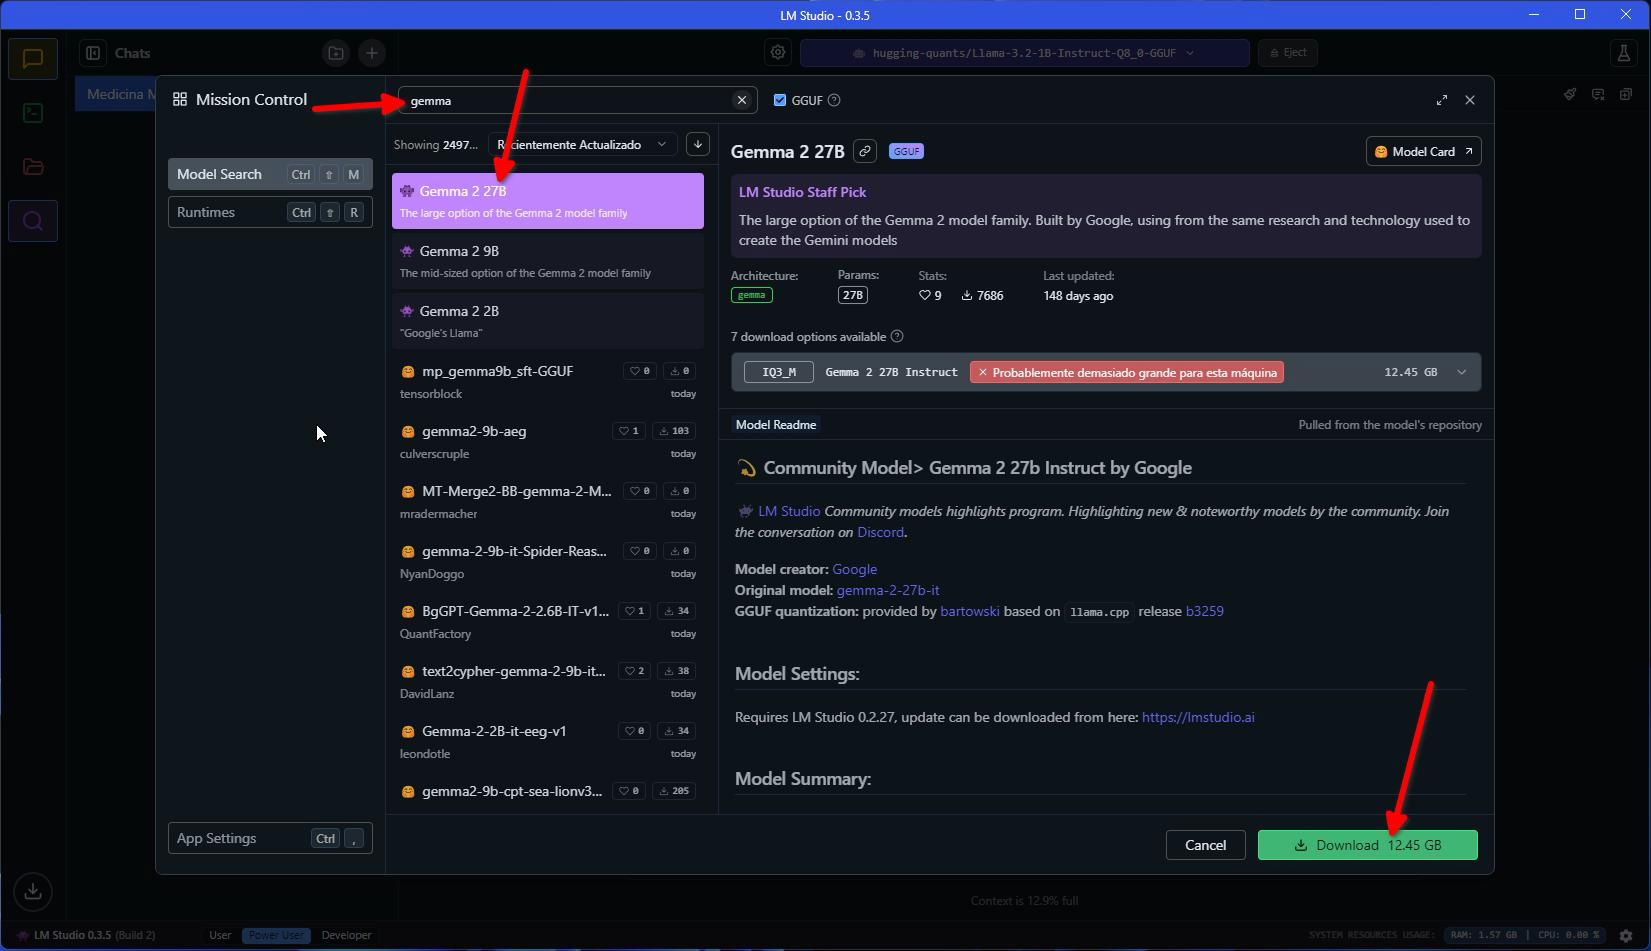This screenshot has width=1651, height=951.
Task: Open App Settings
Action: pyautogui.click(x=270, y=838)
